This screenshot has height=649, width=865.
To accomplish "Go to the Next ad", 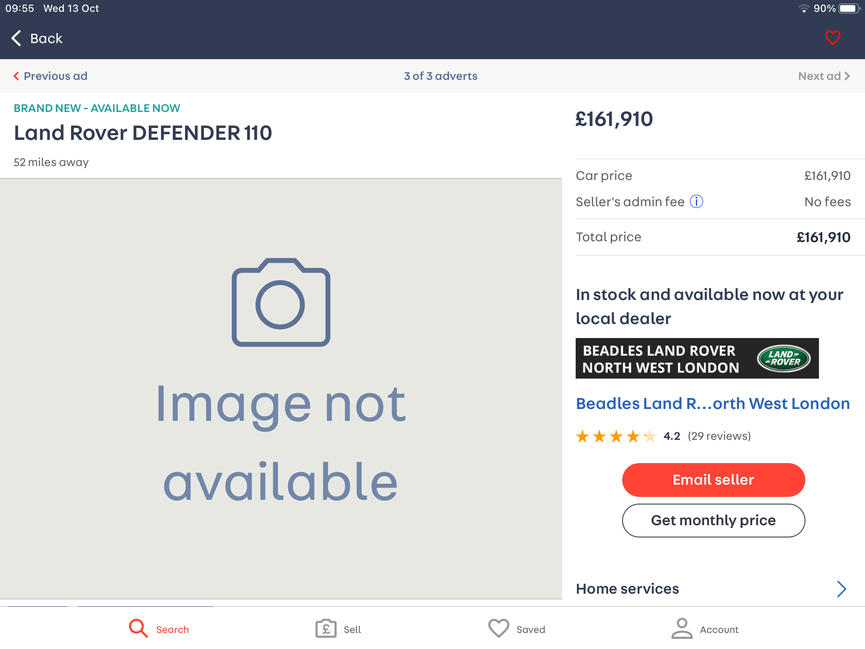I will click(x=824, y=76).
